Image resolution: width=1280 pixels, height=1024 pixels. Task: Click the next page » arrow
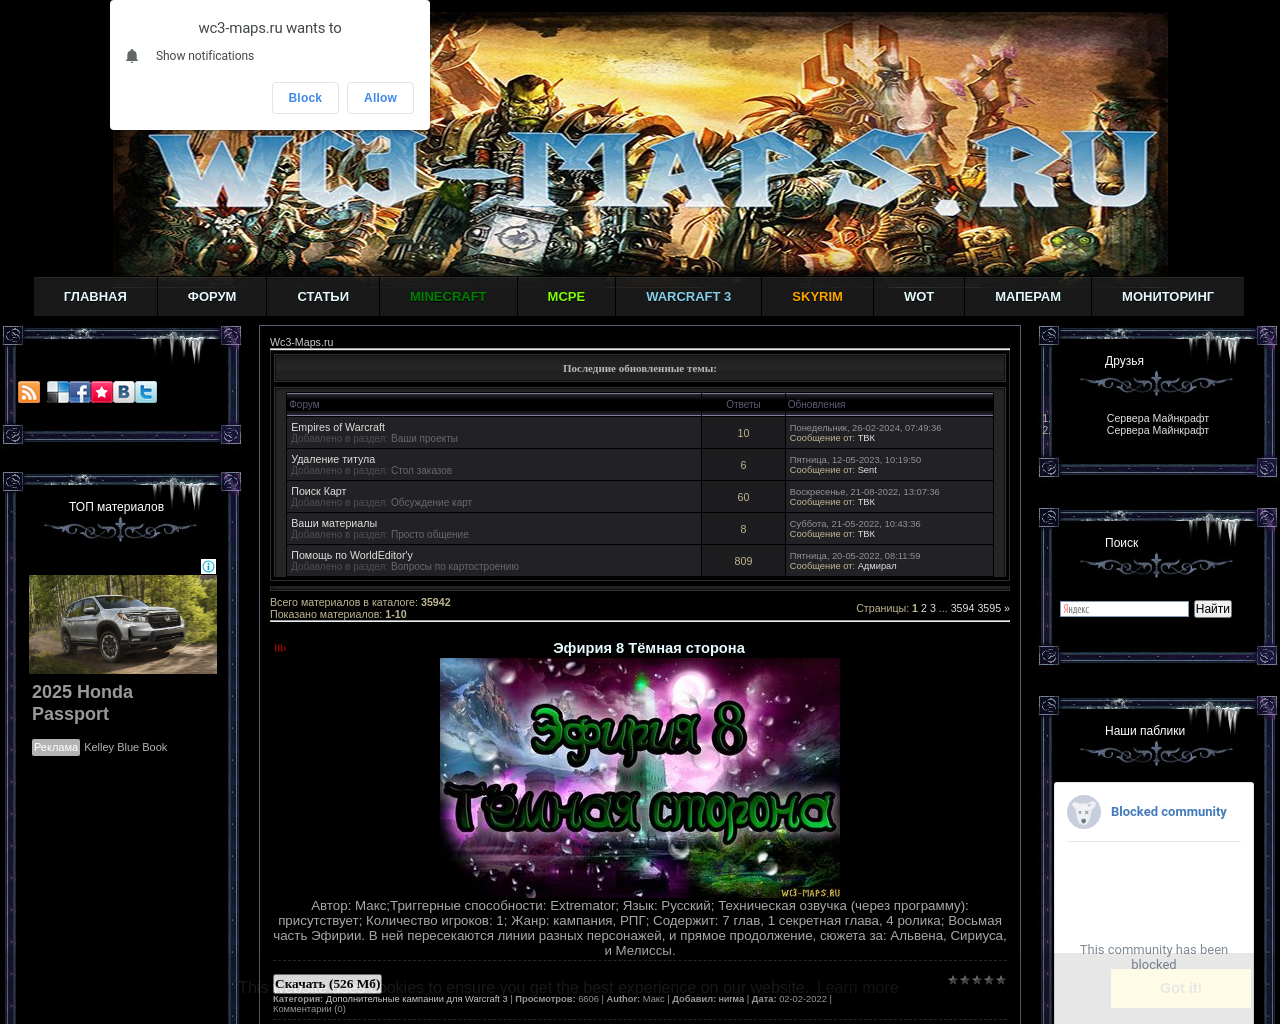point(1007,608)
